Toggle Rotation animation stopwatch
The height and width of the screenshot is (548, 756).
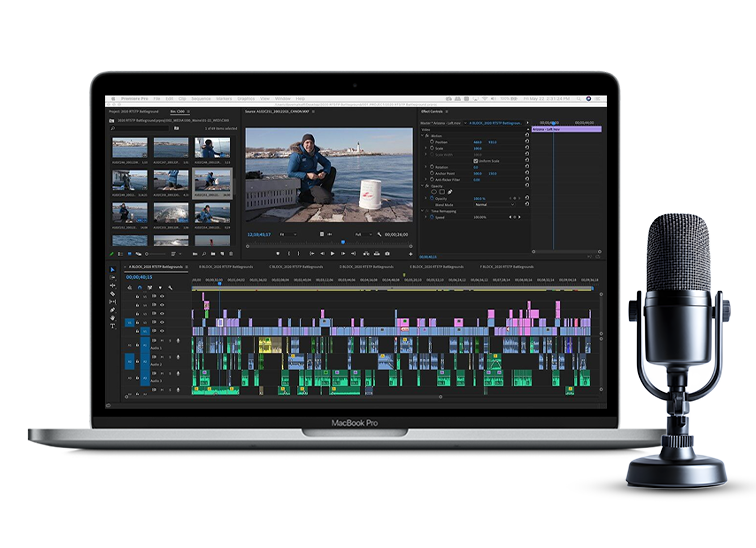tap(432, 167)
